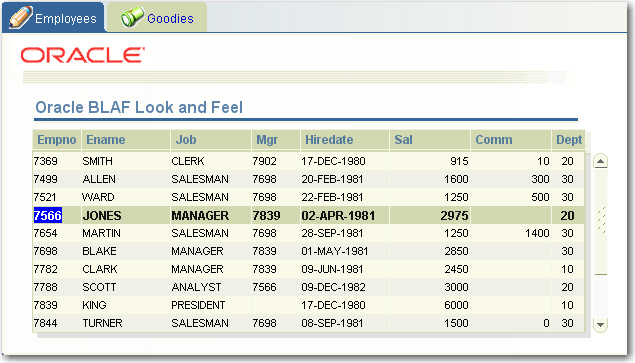Screen dimensions: 635x363
Task: Open the Goodies tab
Action: pyautogui.click(x=157, y=17)
